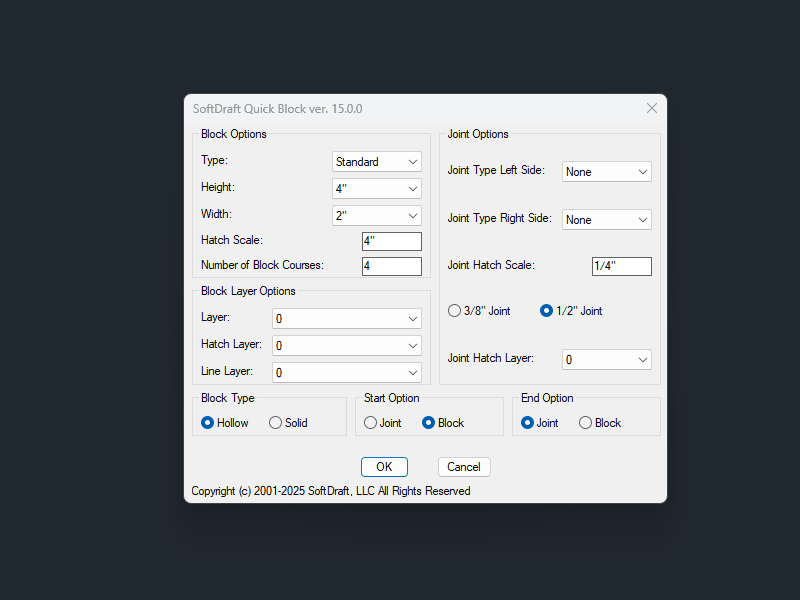Set End Option to Block

click(583, 422)
